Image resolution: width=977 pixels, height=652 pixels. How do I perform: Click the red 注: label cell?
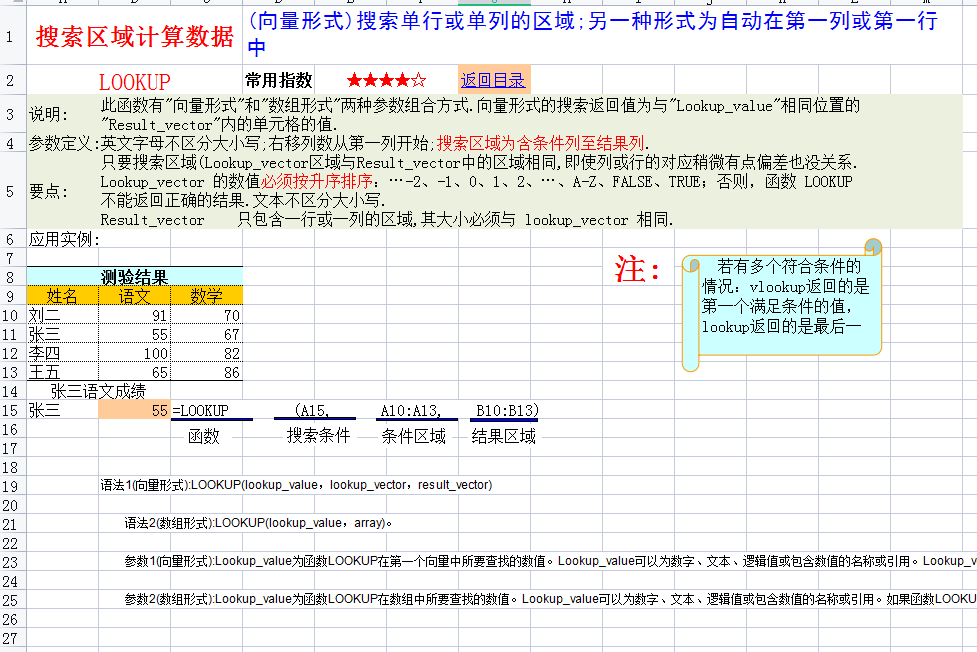(x=635, y=270)
